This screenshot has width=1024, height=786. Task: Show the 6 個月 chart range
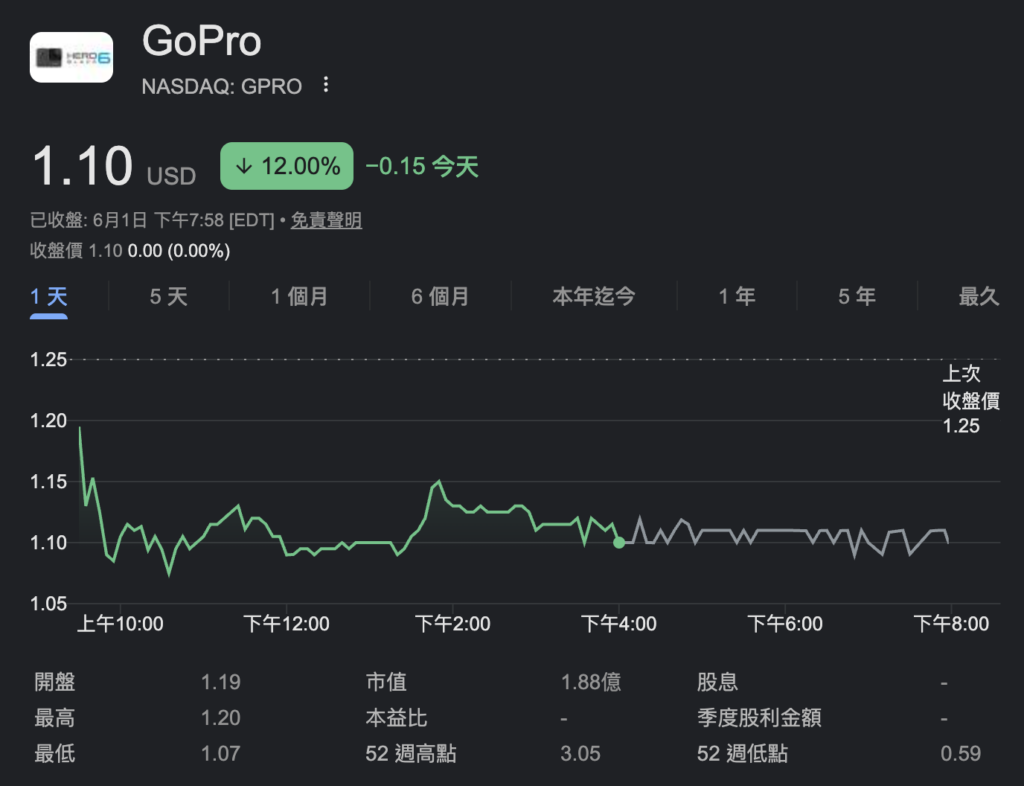(x=440, y=297)
